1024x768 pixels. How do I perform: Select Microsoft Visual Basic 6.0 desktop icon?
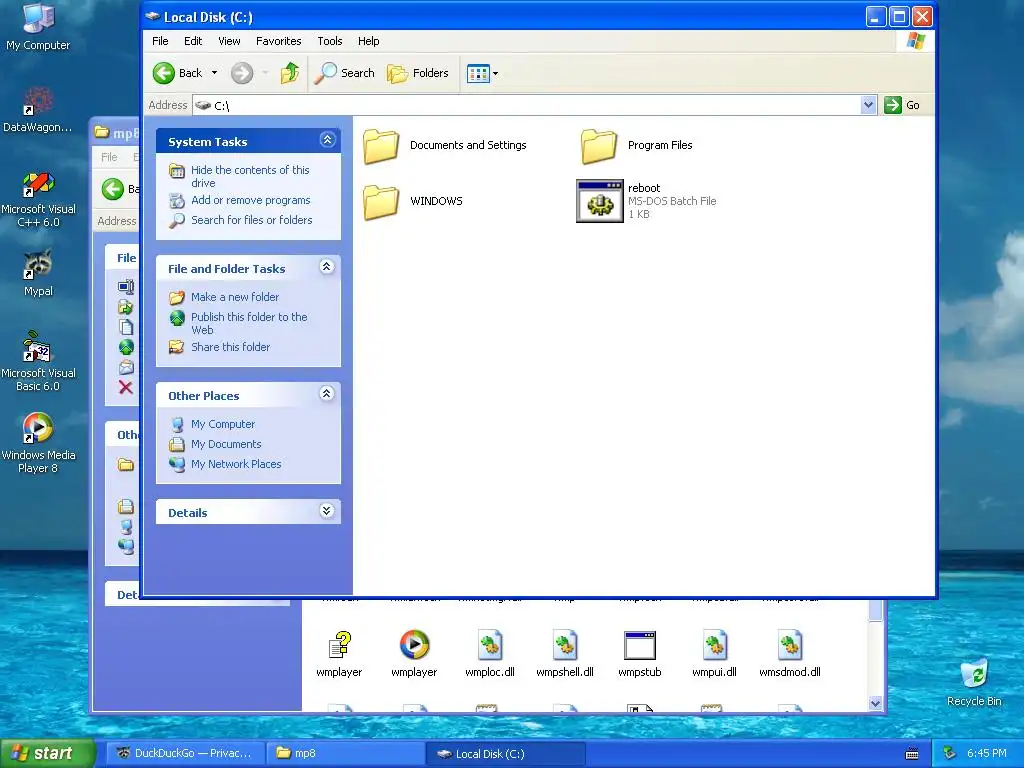point(38,347)
